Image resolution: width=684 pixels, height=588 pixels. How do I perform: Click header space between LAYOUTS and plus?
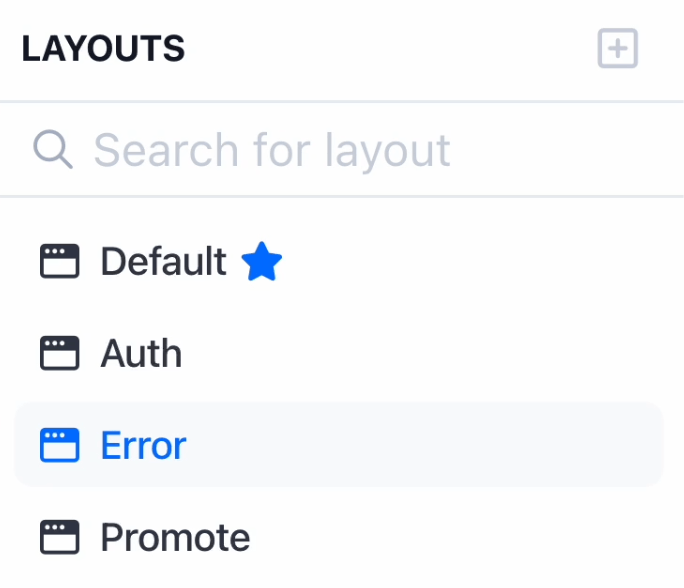tap(390, 49)
